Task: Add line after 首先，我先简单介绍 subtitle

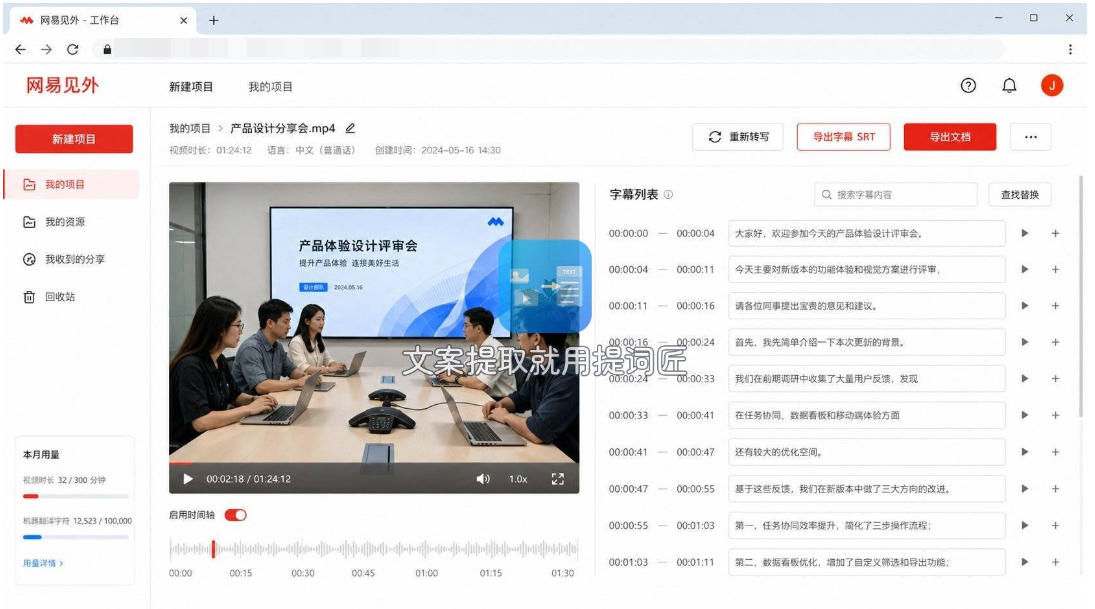Action: pos(1055,342)
